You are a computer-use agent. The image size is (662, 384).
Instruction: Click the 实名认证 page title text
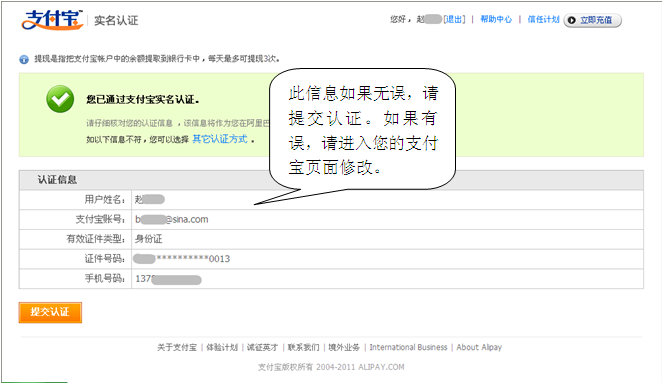coord(116,20)
